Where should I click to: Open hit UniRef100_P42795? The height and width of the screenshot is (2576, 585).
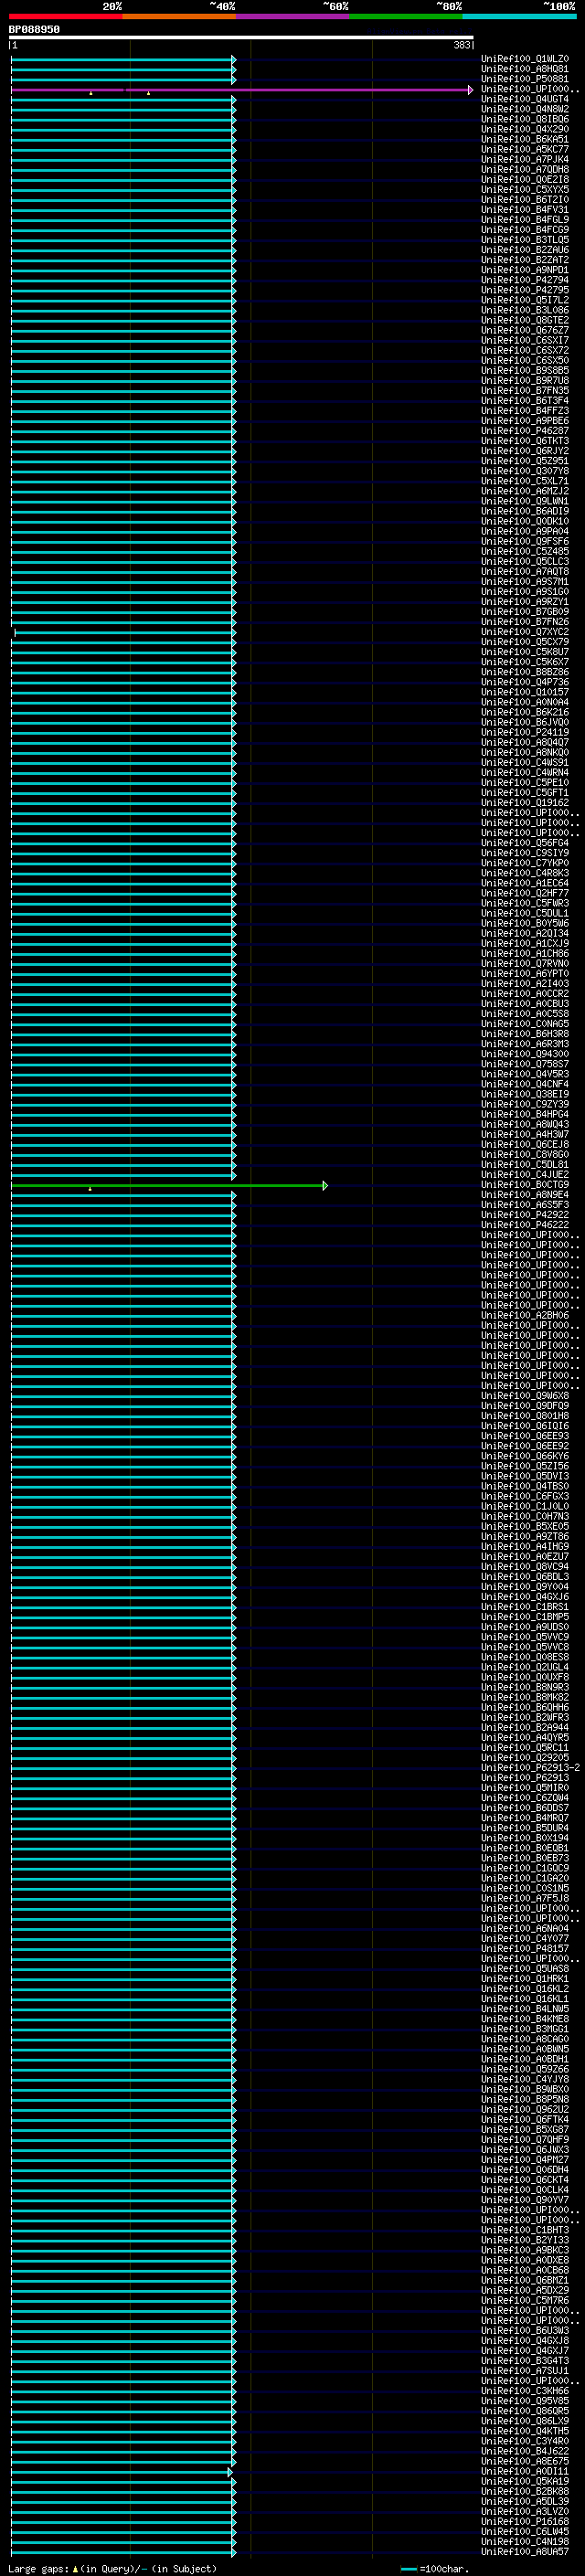click(x=525, y=290)
